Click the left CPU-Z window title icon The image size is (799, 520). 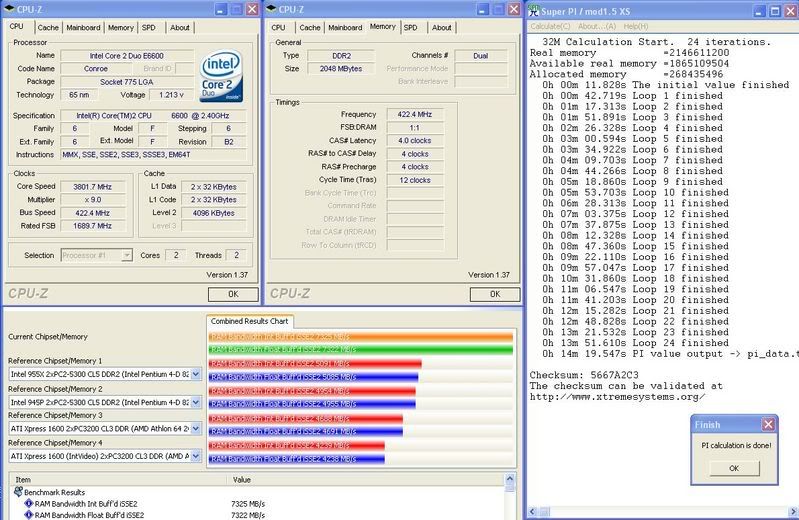tap(9, 9)
